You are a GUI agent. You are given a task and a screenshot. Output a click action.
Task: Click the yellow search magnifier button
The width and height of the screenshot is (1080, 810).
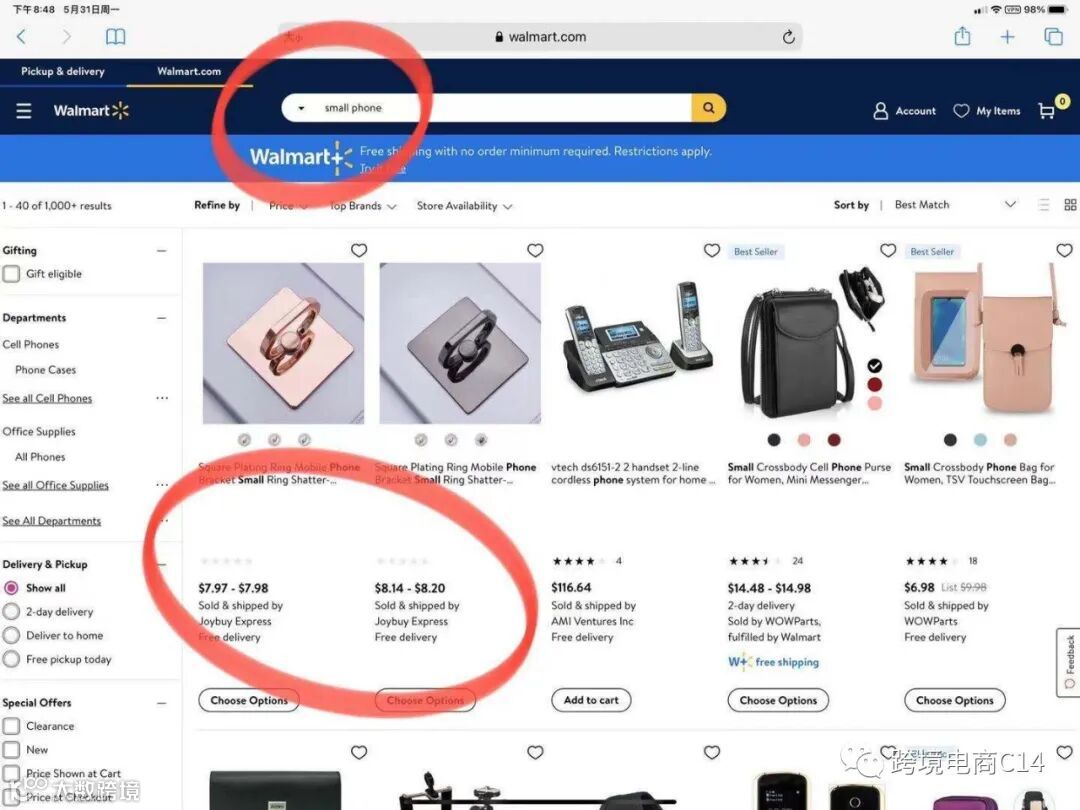click(708, 108)
